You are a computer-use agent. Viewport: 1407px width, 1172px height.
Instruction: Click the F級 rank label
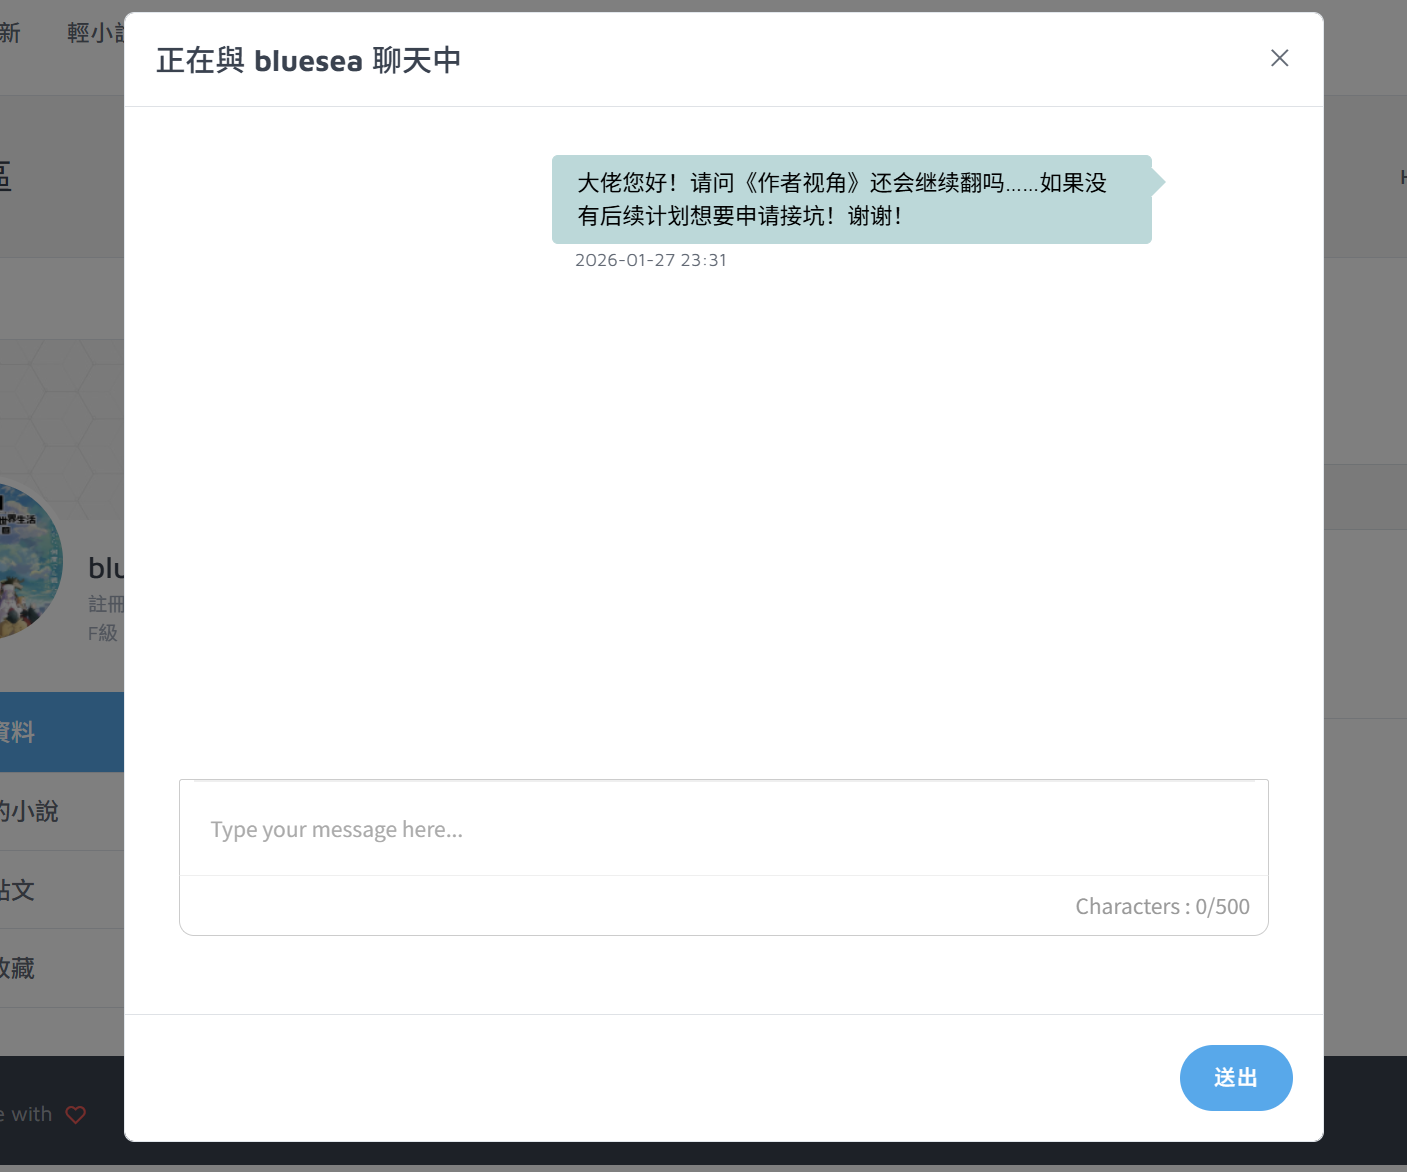[103, 633]
